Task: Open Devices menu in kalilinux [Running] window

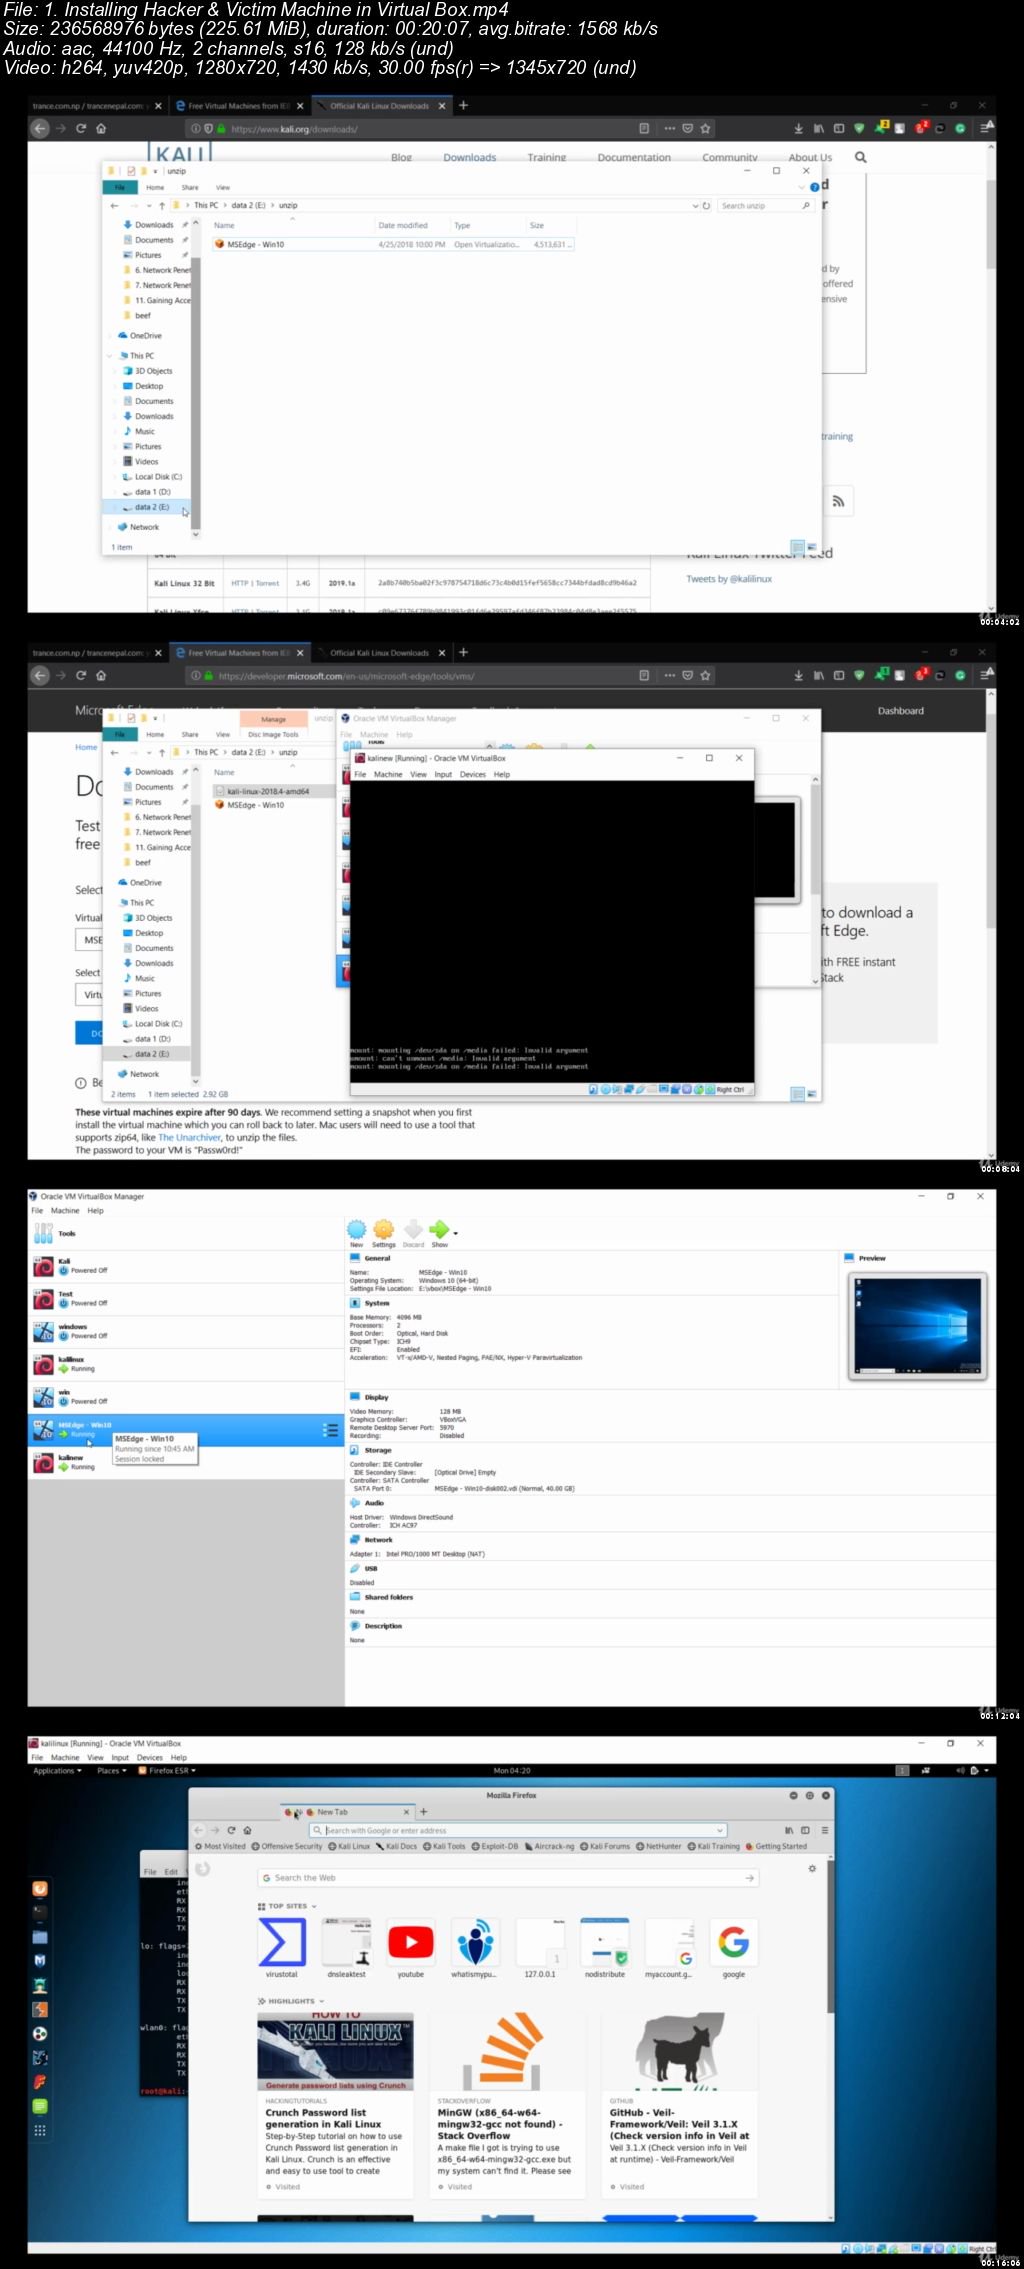Action: pyautogui.click(x=149, y=1757)
